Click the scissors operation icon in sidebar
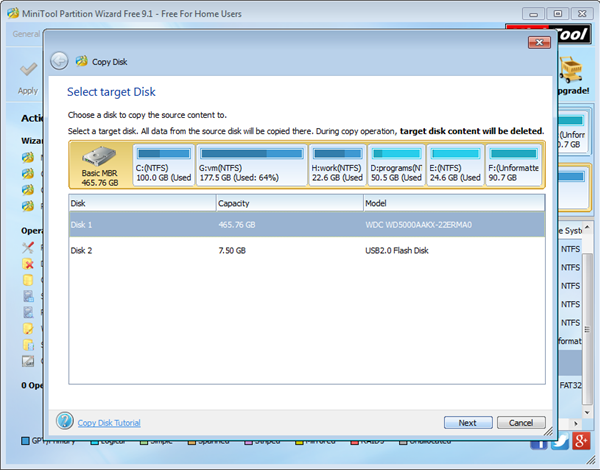Viewport: 600px width, 470px height. tap(28, 248)
